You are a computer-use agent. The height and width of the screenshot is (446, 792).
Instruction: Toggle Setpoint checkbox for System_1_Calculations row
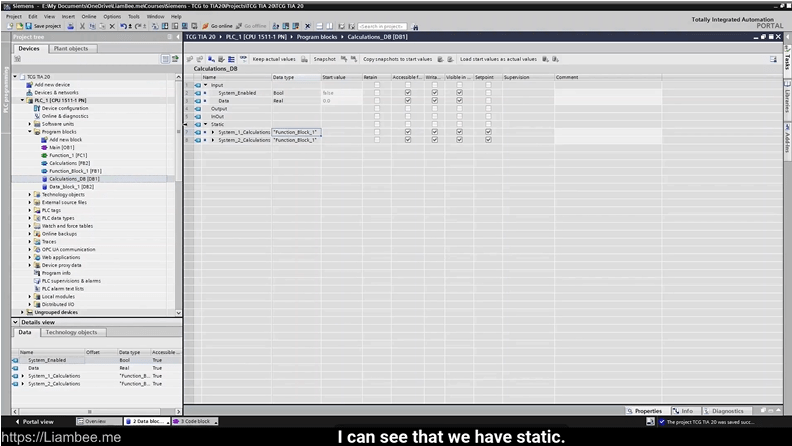pyautogui.click(x=488, y=132)
